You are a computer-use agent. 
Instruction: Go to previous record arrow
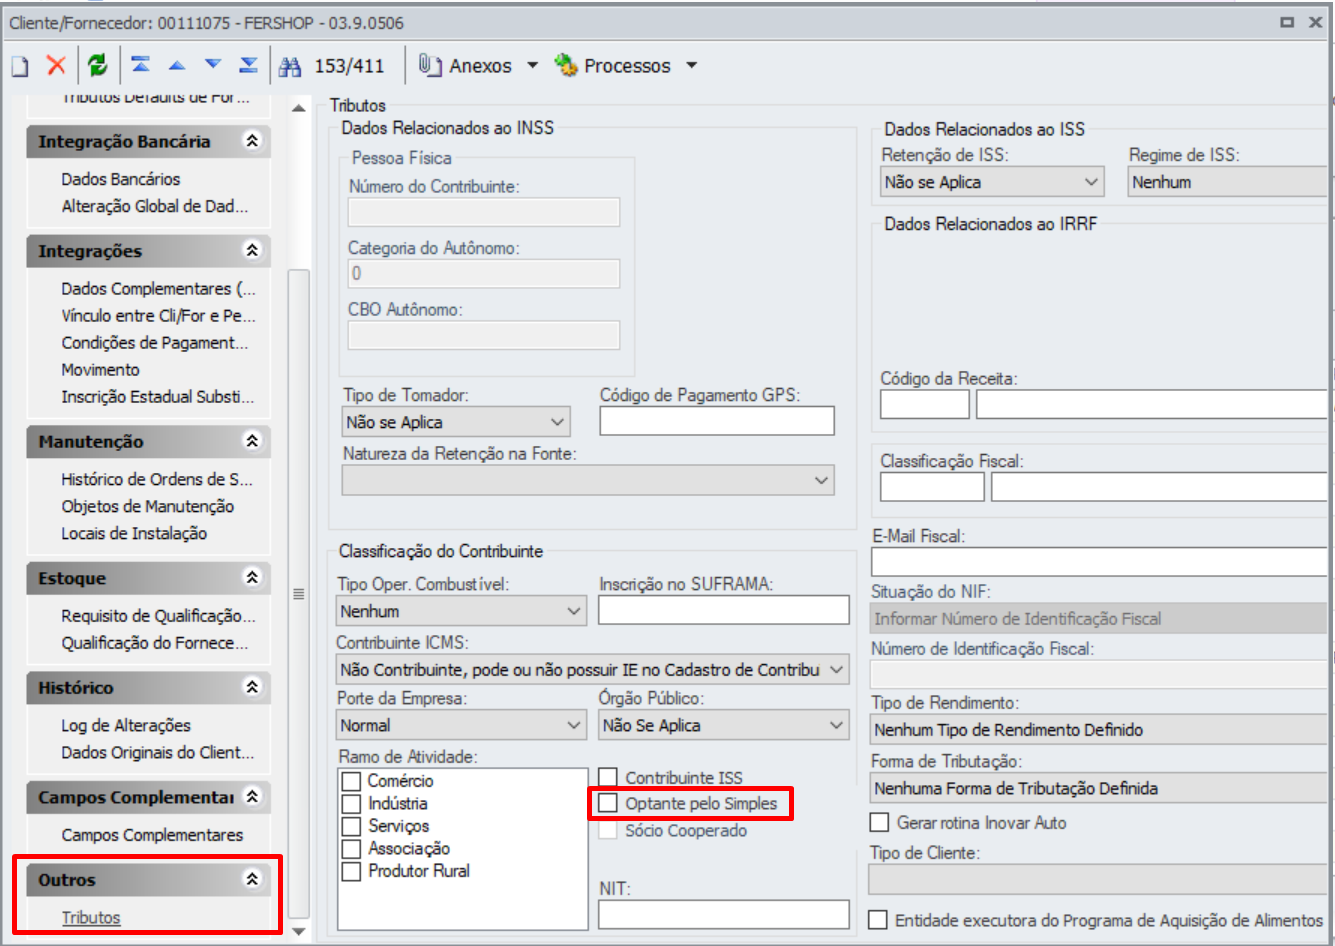[x=177, y=65]
